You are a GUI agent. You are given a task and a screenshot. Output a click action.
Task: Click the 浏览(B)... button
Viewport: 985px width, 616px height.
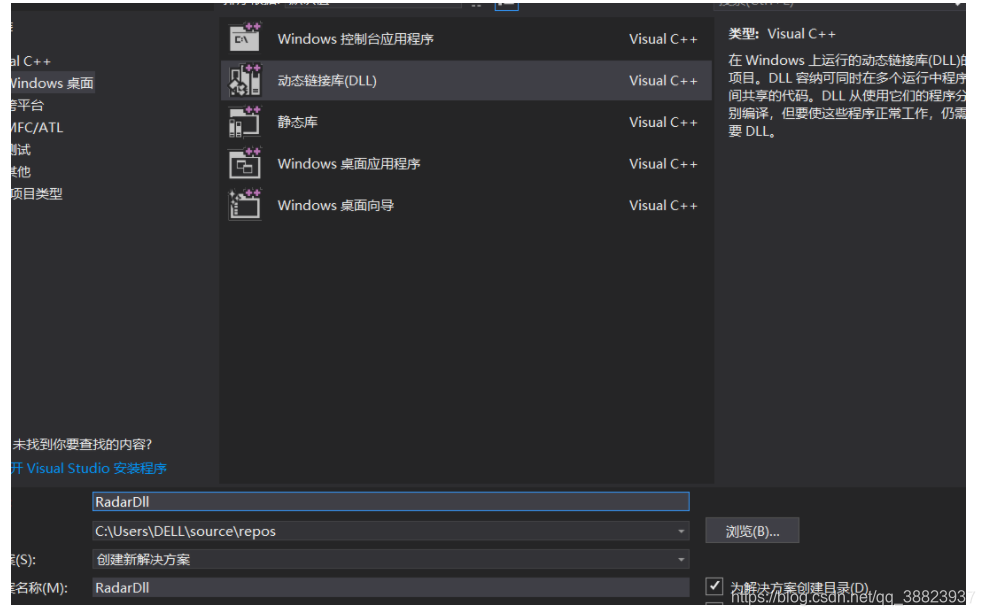click(752, 531)
